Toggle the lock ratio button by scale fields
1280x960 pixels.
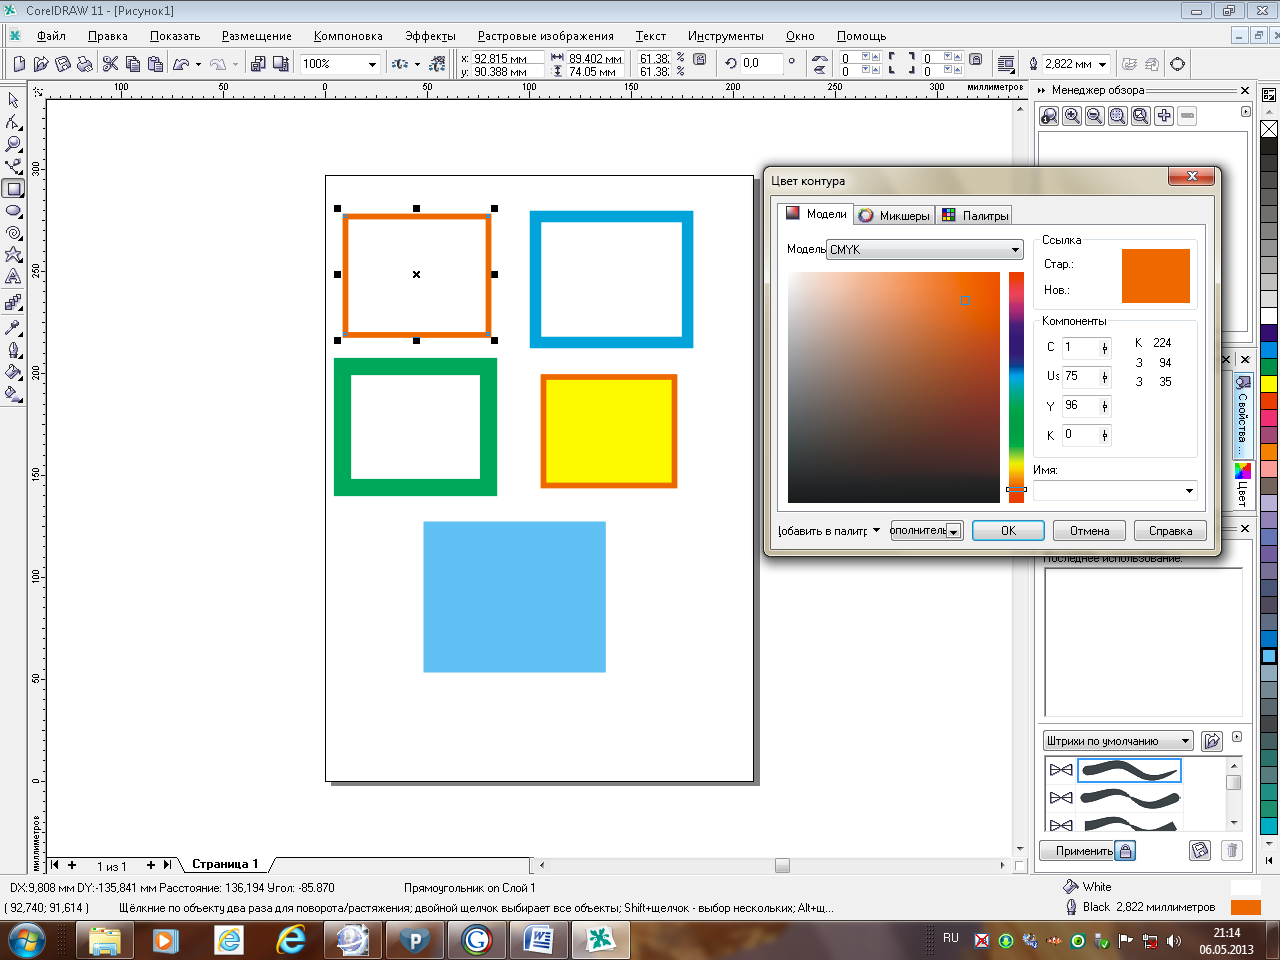(x=700, y=60)
